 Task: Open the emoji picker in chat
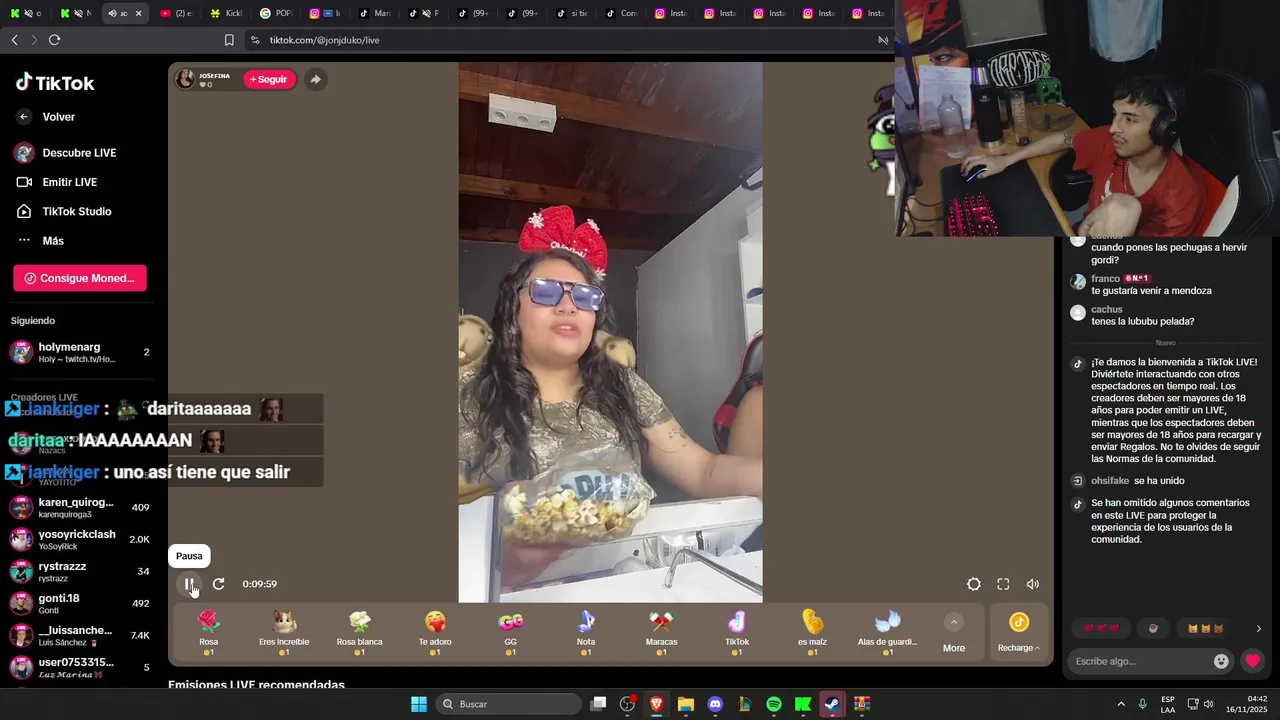pyautogui.click(x=1221, y=661)
